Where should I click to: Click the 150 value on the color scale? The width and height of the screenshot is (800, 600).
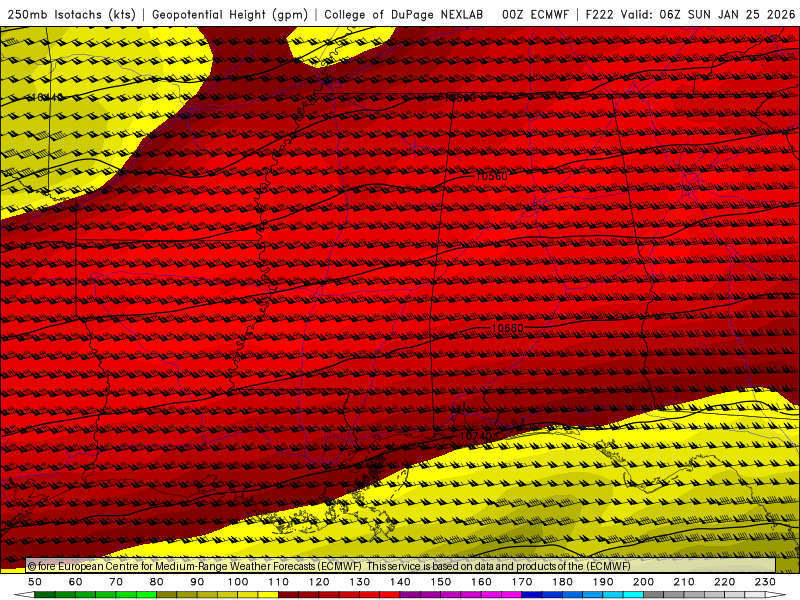point(441,582)
